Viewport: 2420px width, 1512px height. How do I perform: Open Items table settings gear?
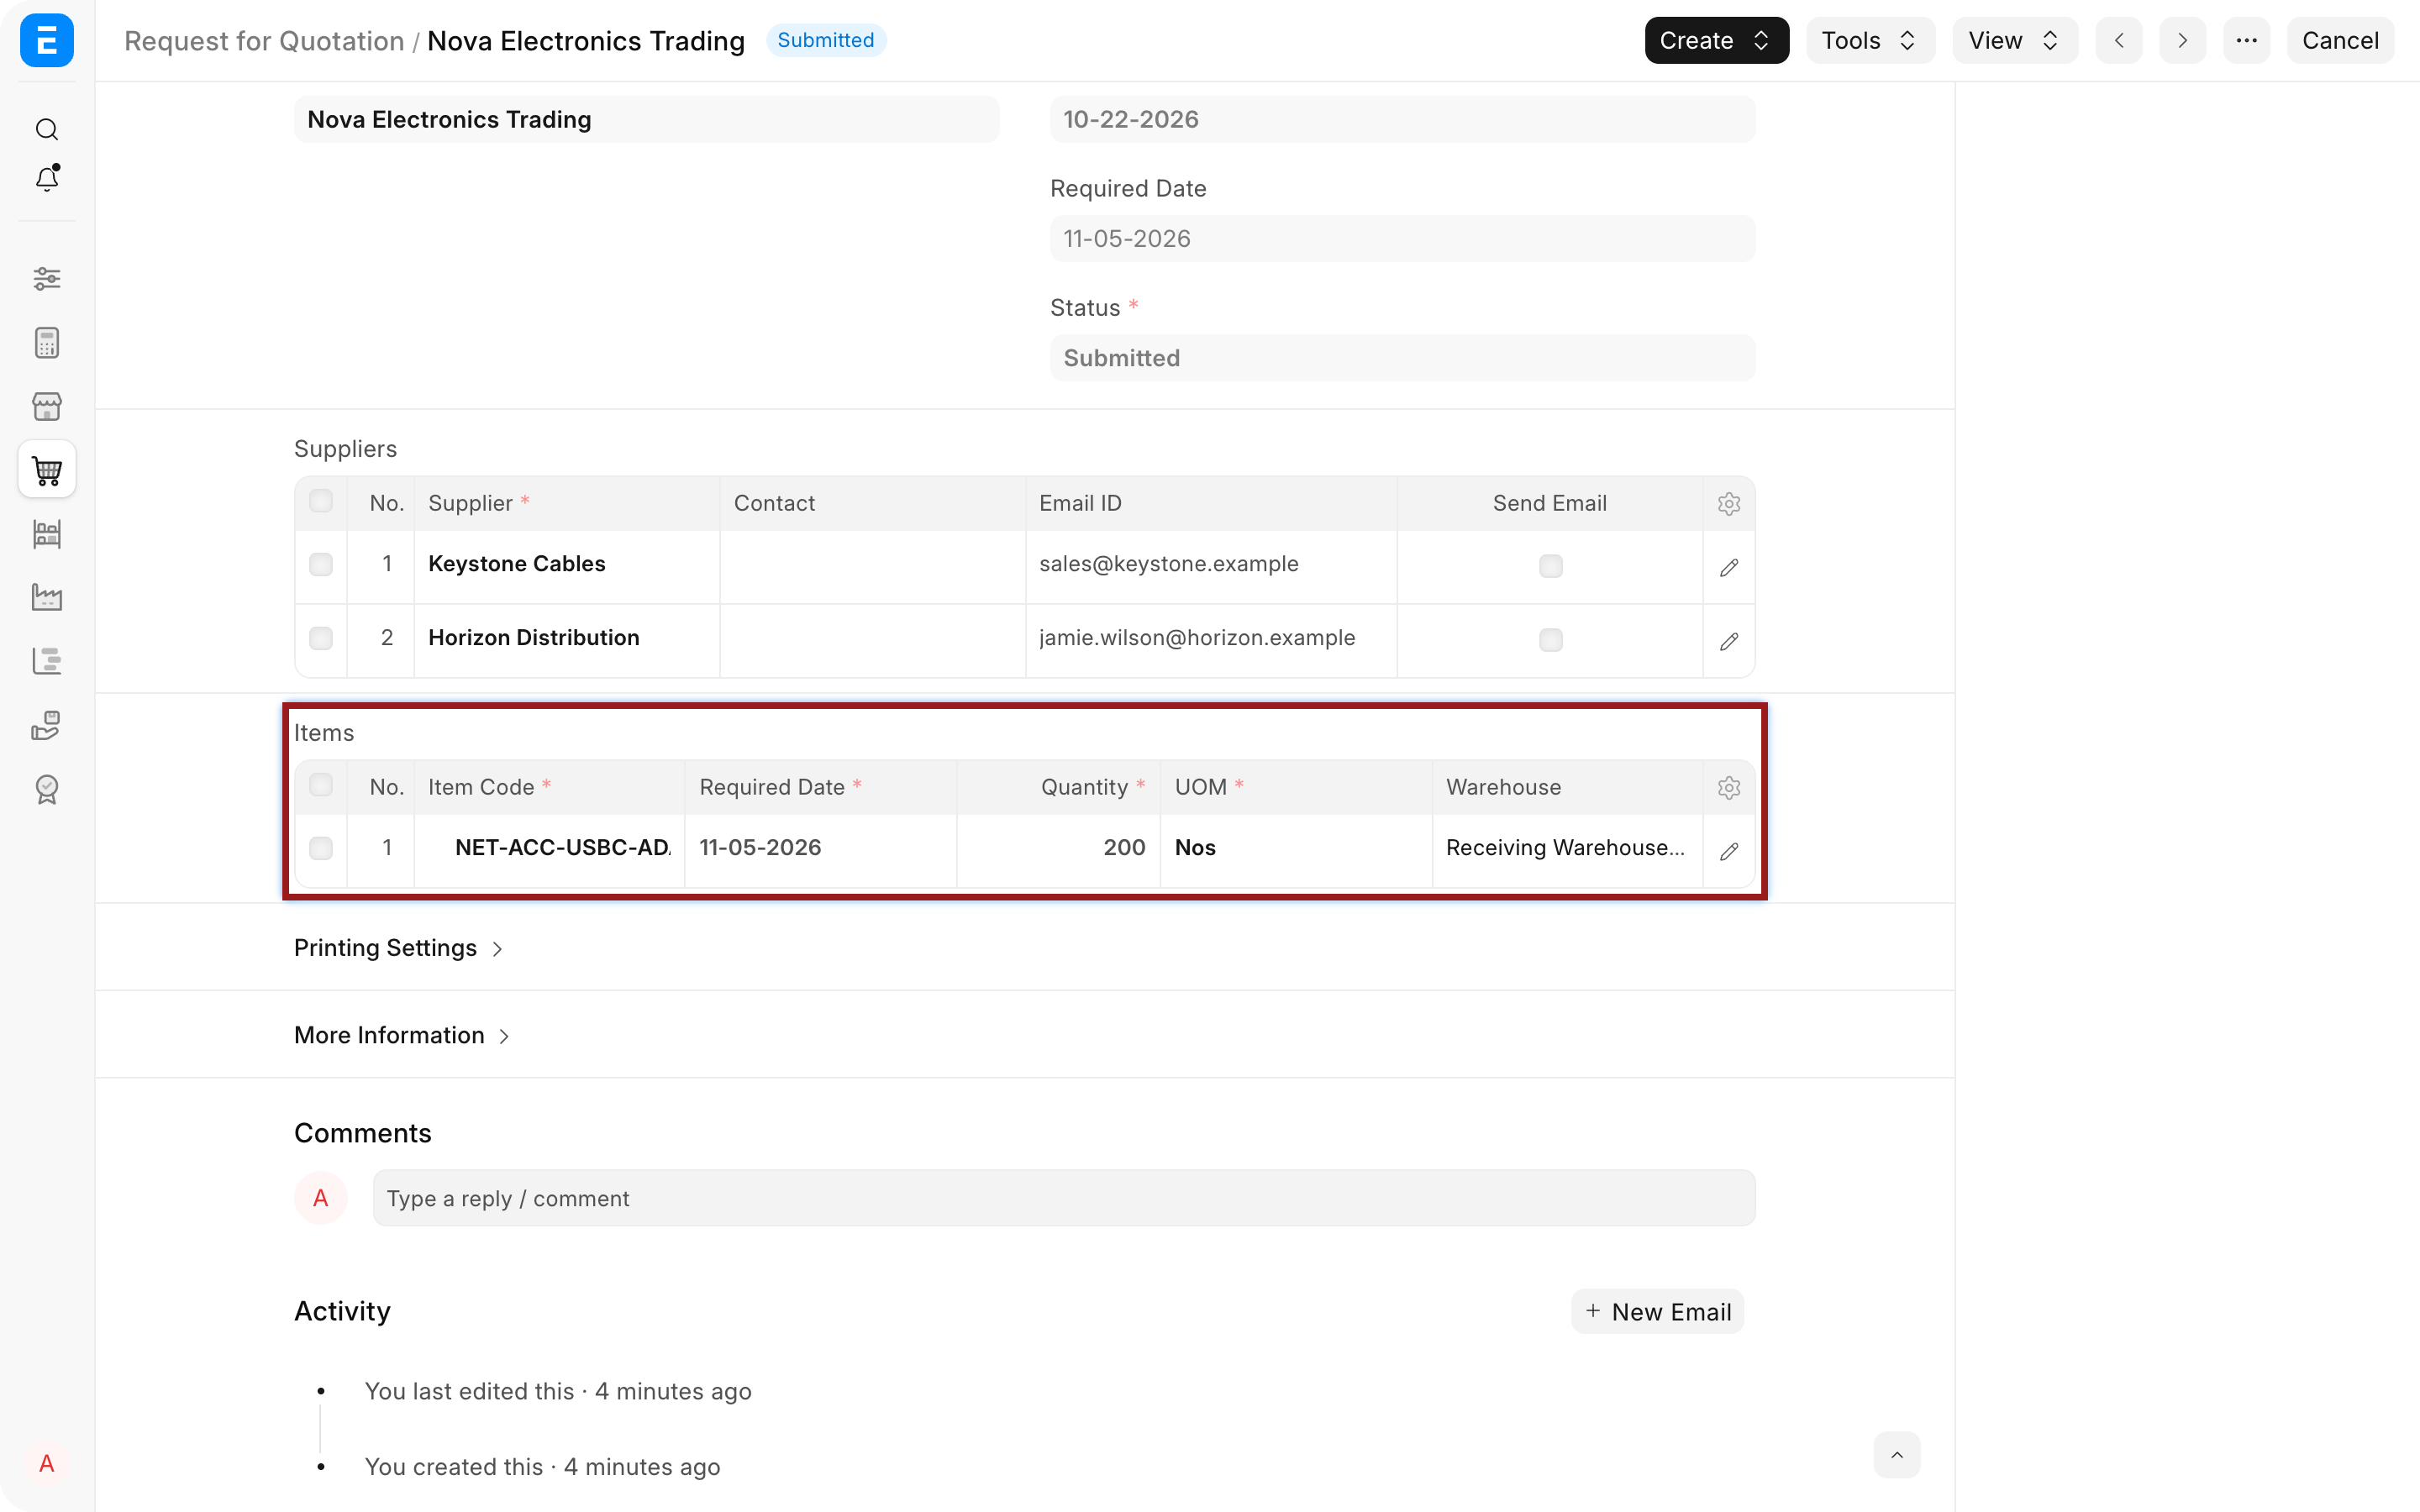(1728, 787)
